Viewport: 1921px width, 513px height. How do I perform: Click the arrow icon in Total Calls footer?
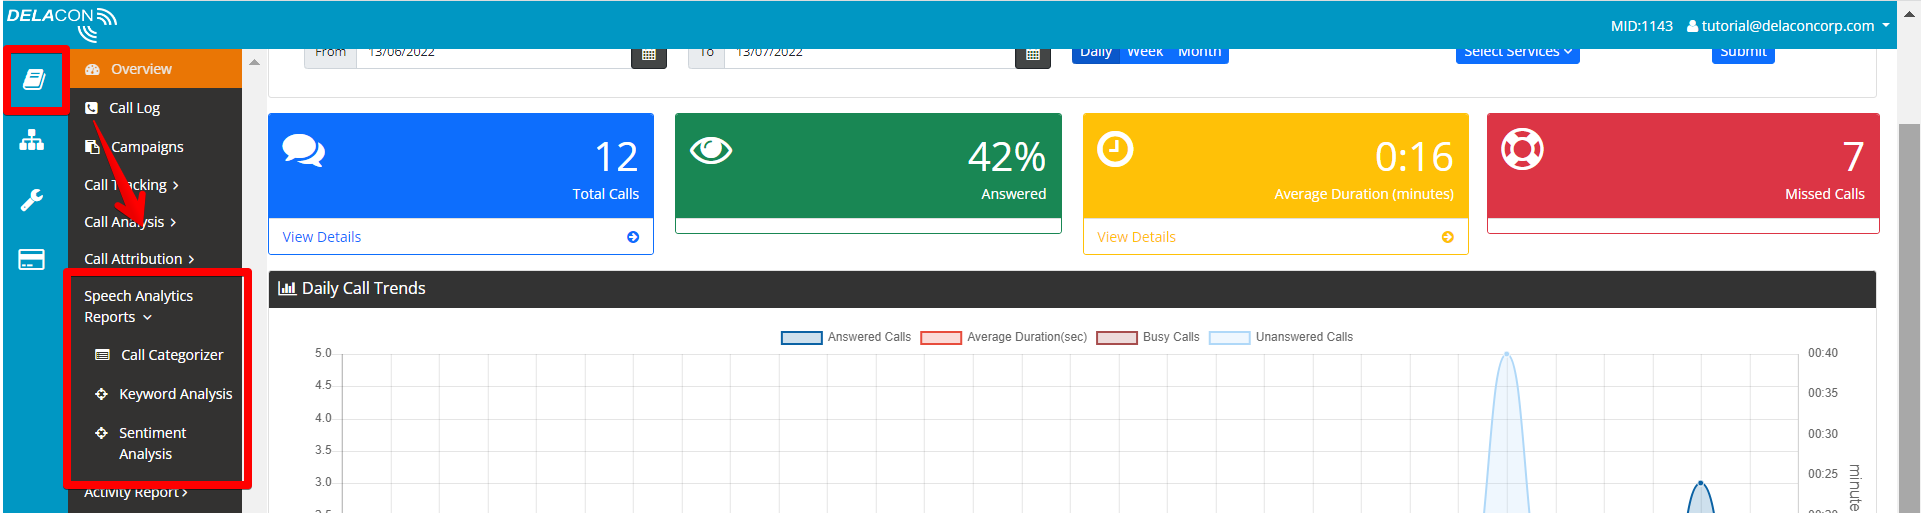(633, 237)
